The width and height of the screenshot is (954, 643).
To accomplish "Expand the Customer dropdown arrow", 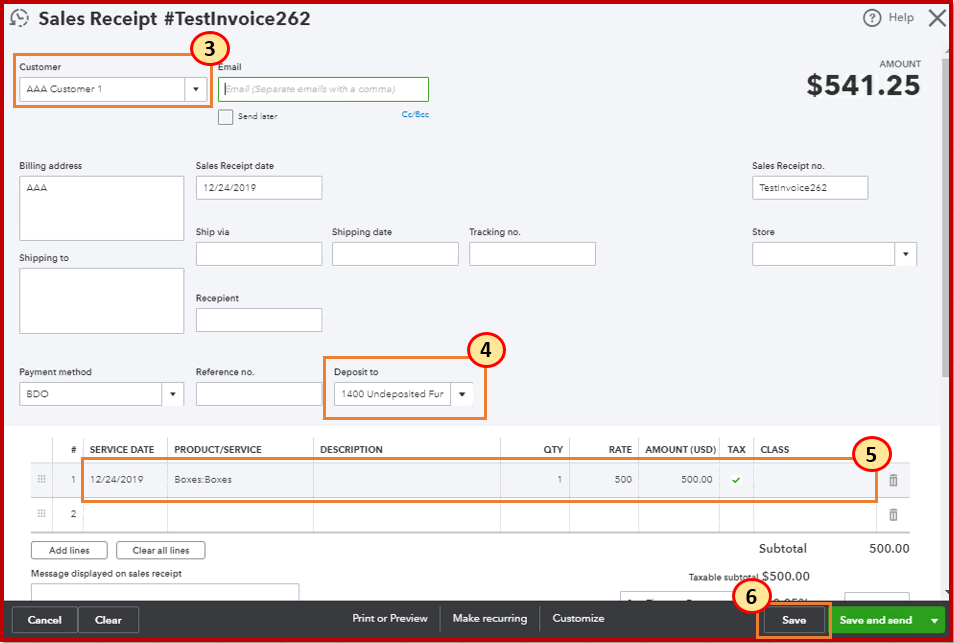I will click(x=195, y=89).
